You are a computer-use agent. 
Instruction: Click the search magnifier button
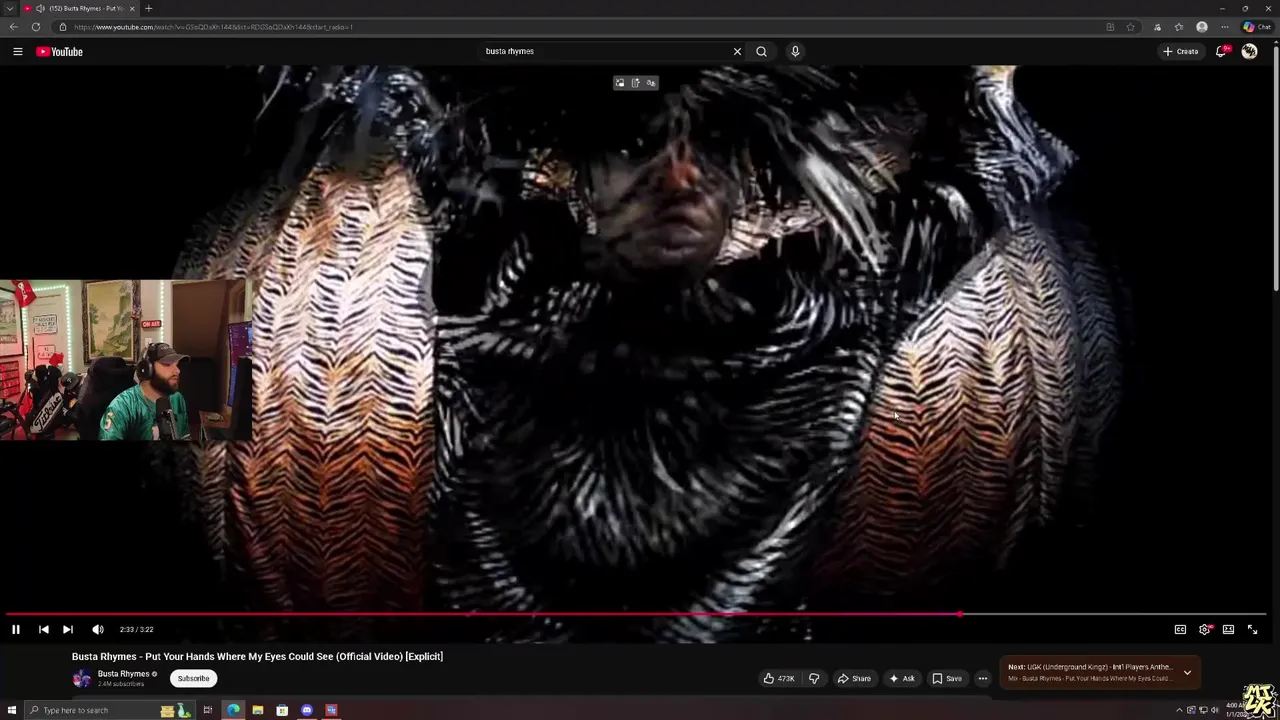point(761,51)
